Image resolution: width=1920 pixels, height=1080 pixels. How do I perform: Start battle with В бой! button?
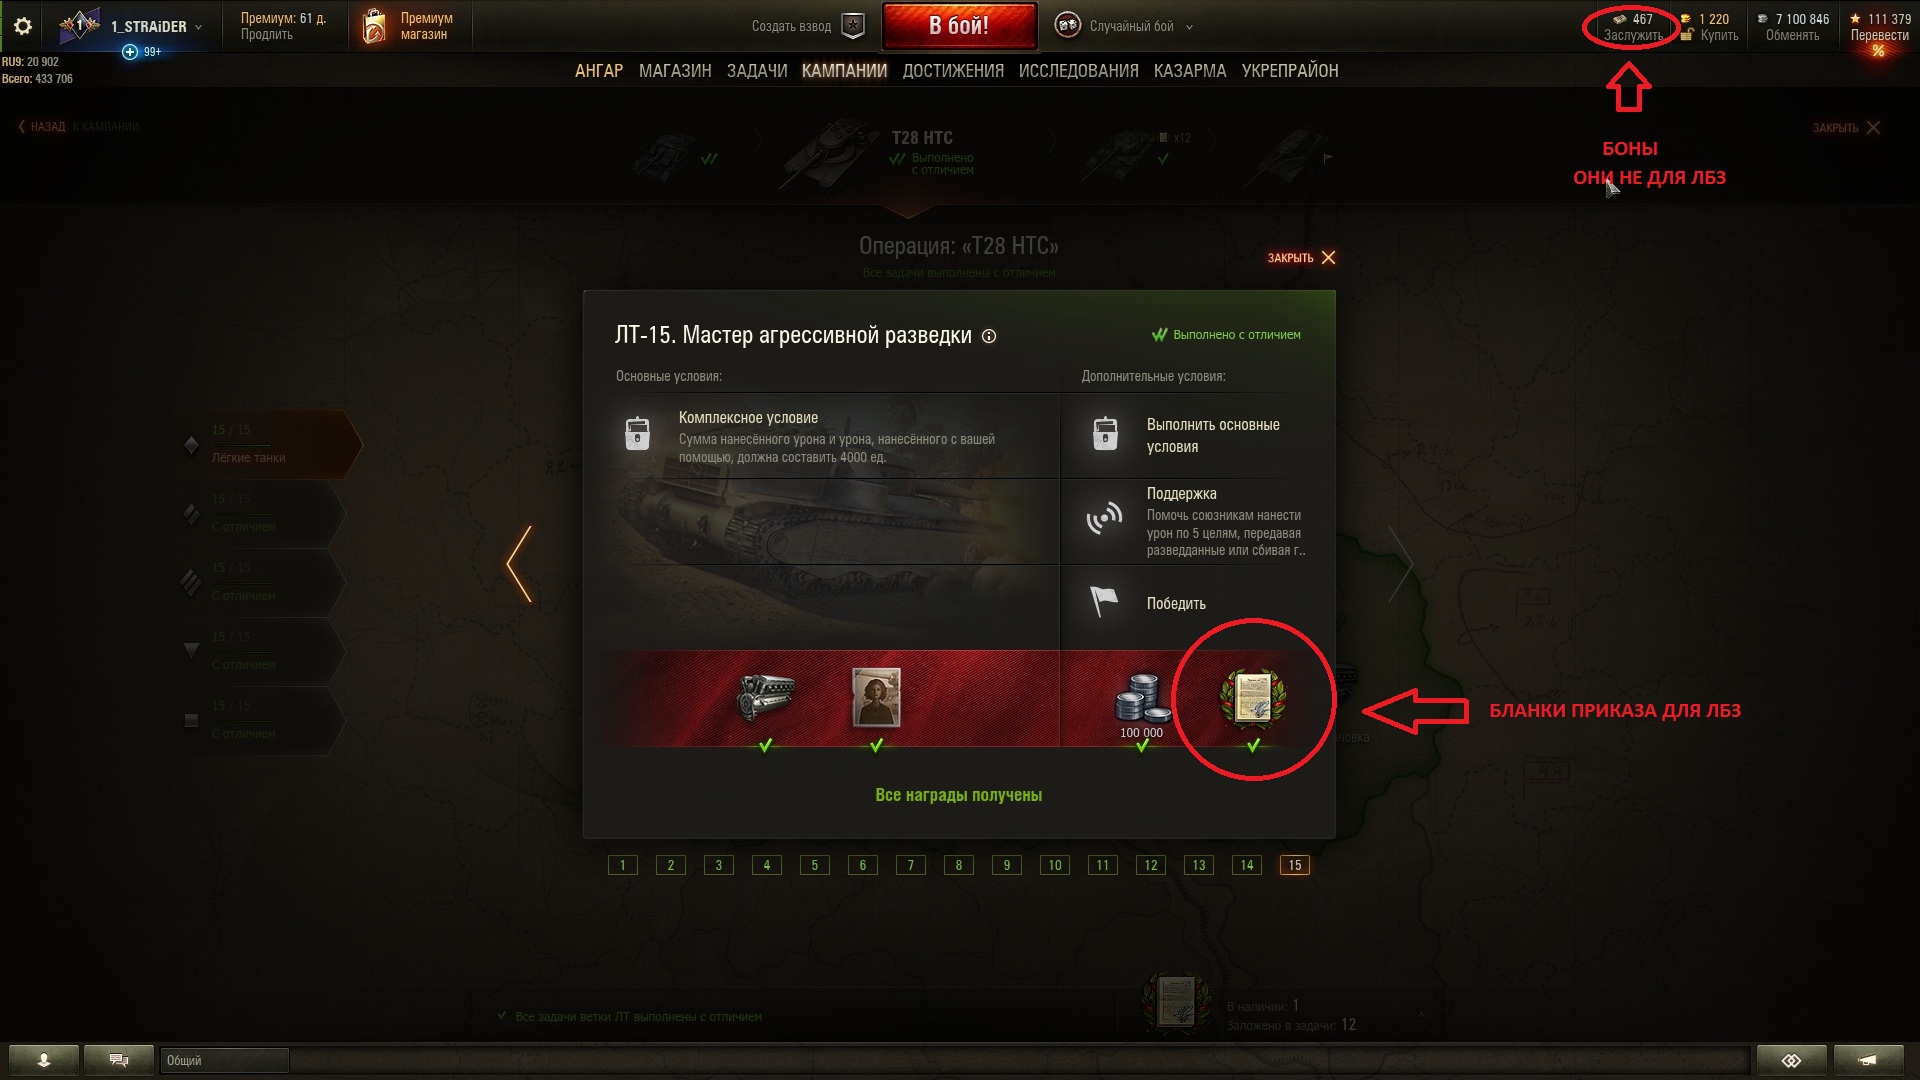click(959, 26)
